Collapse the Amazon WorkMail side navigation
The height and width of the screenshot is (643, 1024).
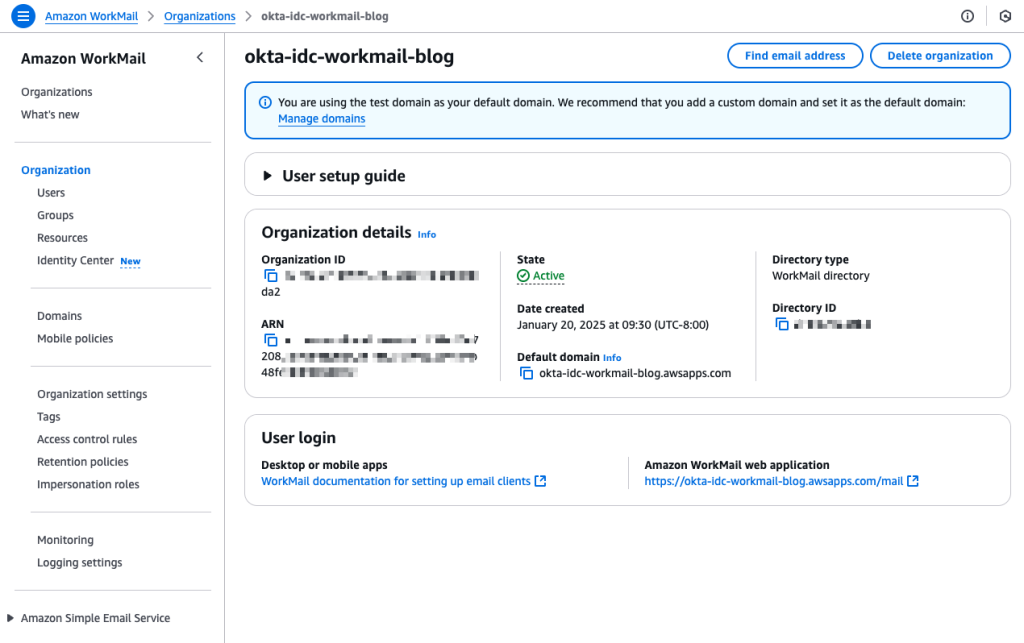pyautogui.click(x=200, y=57)
